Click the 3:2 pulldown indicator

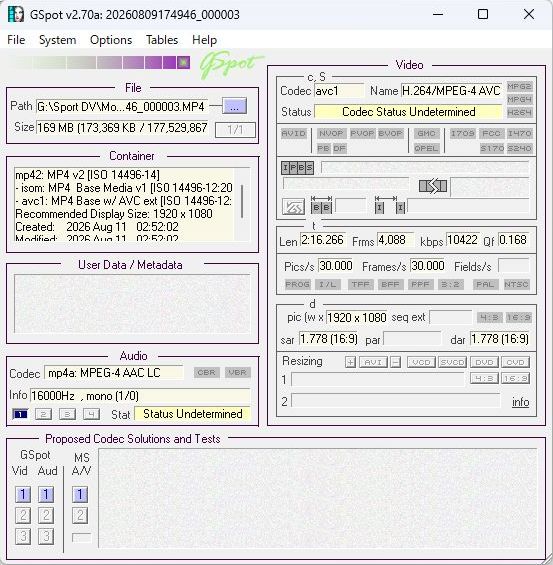click(x=450, y=284)
